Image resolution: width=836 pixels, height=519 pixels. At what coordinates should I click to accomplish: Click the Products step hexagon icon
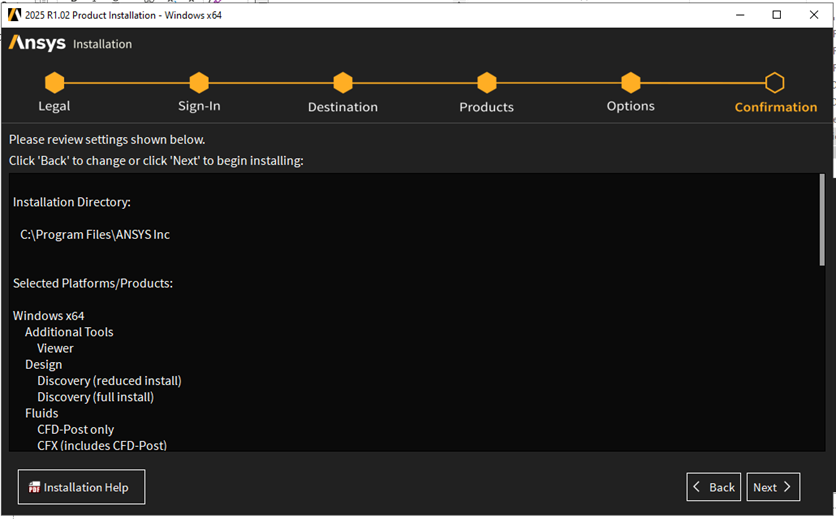pyautogui.click(x=487, y=82)
